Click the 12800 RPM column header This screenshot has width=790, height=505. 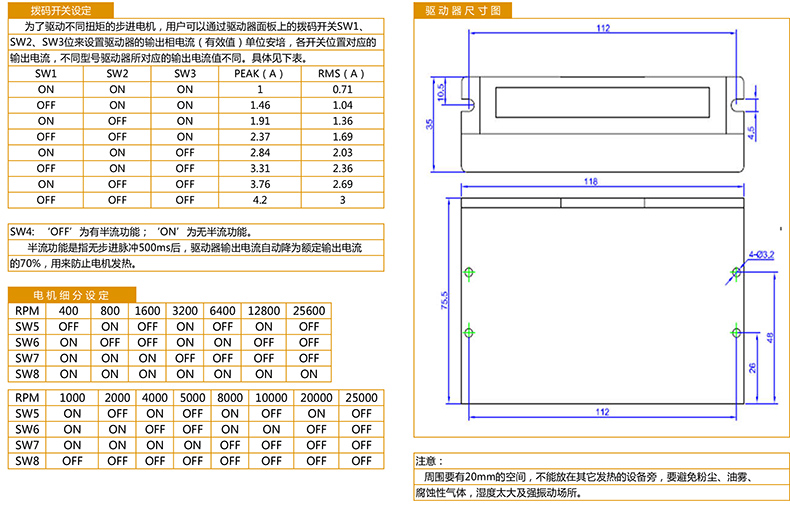click(x=264, y=311)
